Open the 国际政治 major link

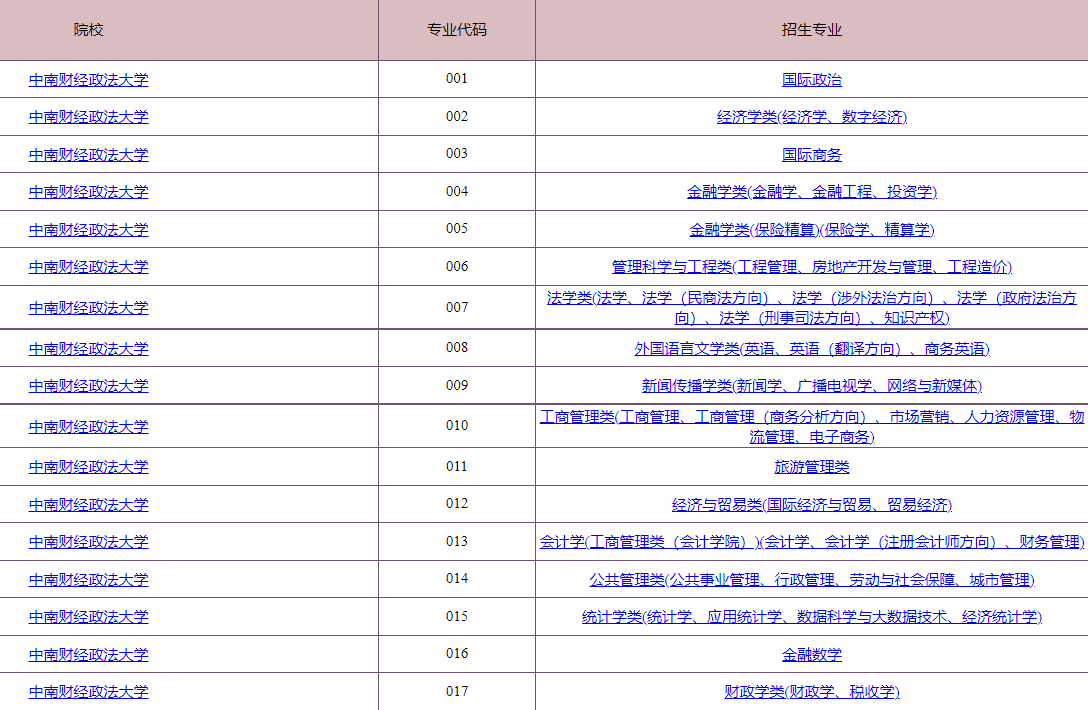coord(811,80)
